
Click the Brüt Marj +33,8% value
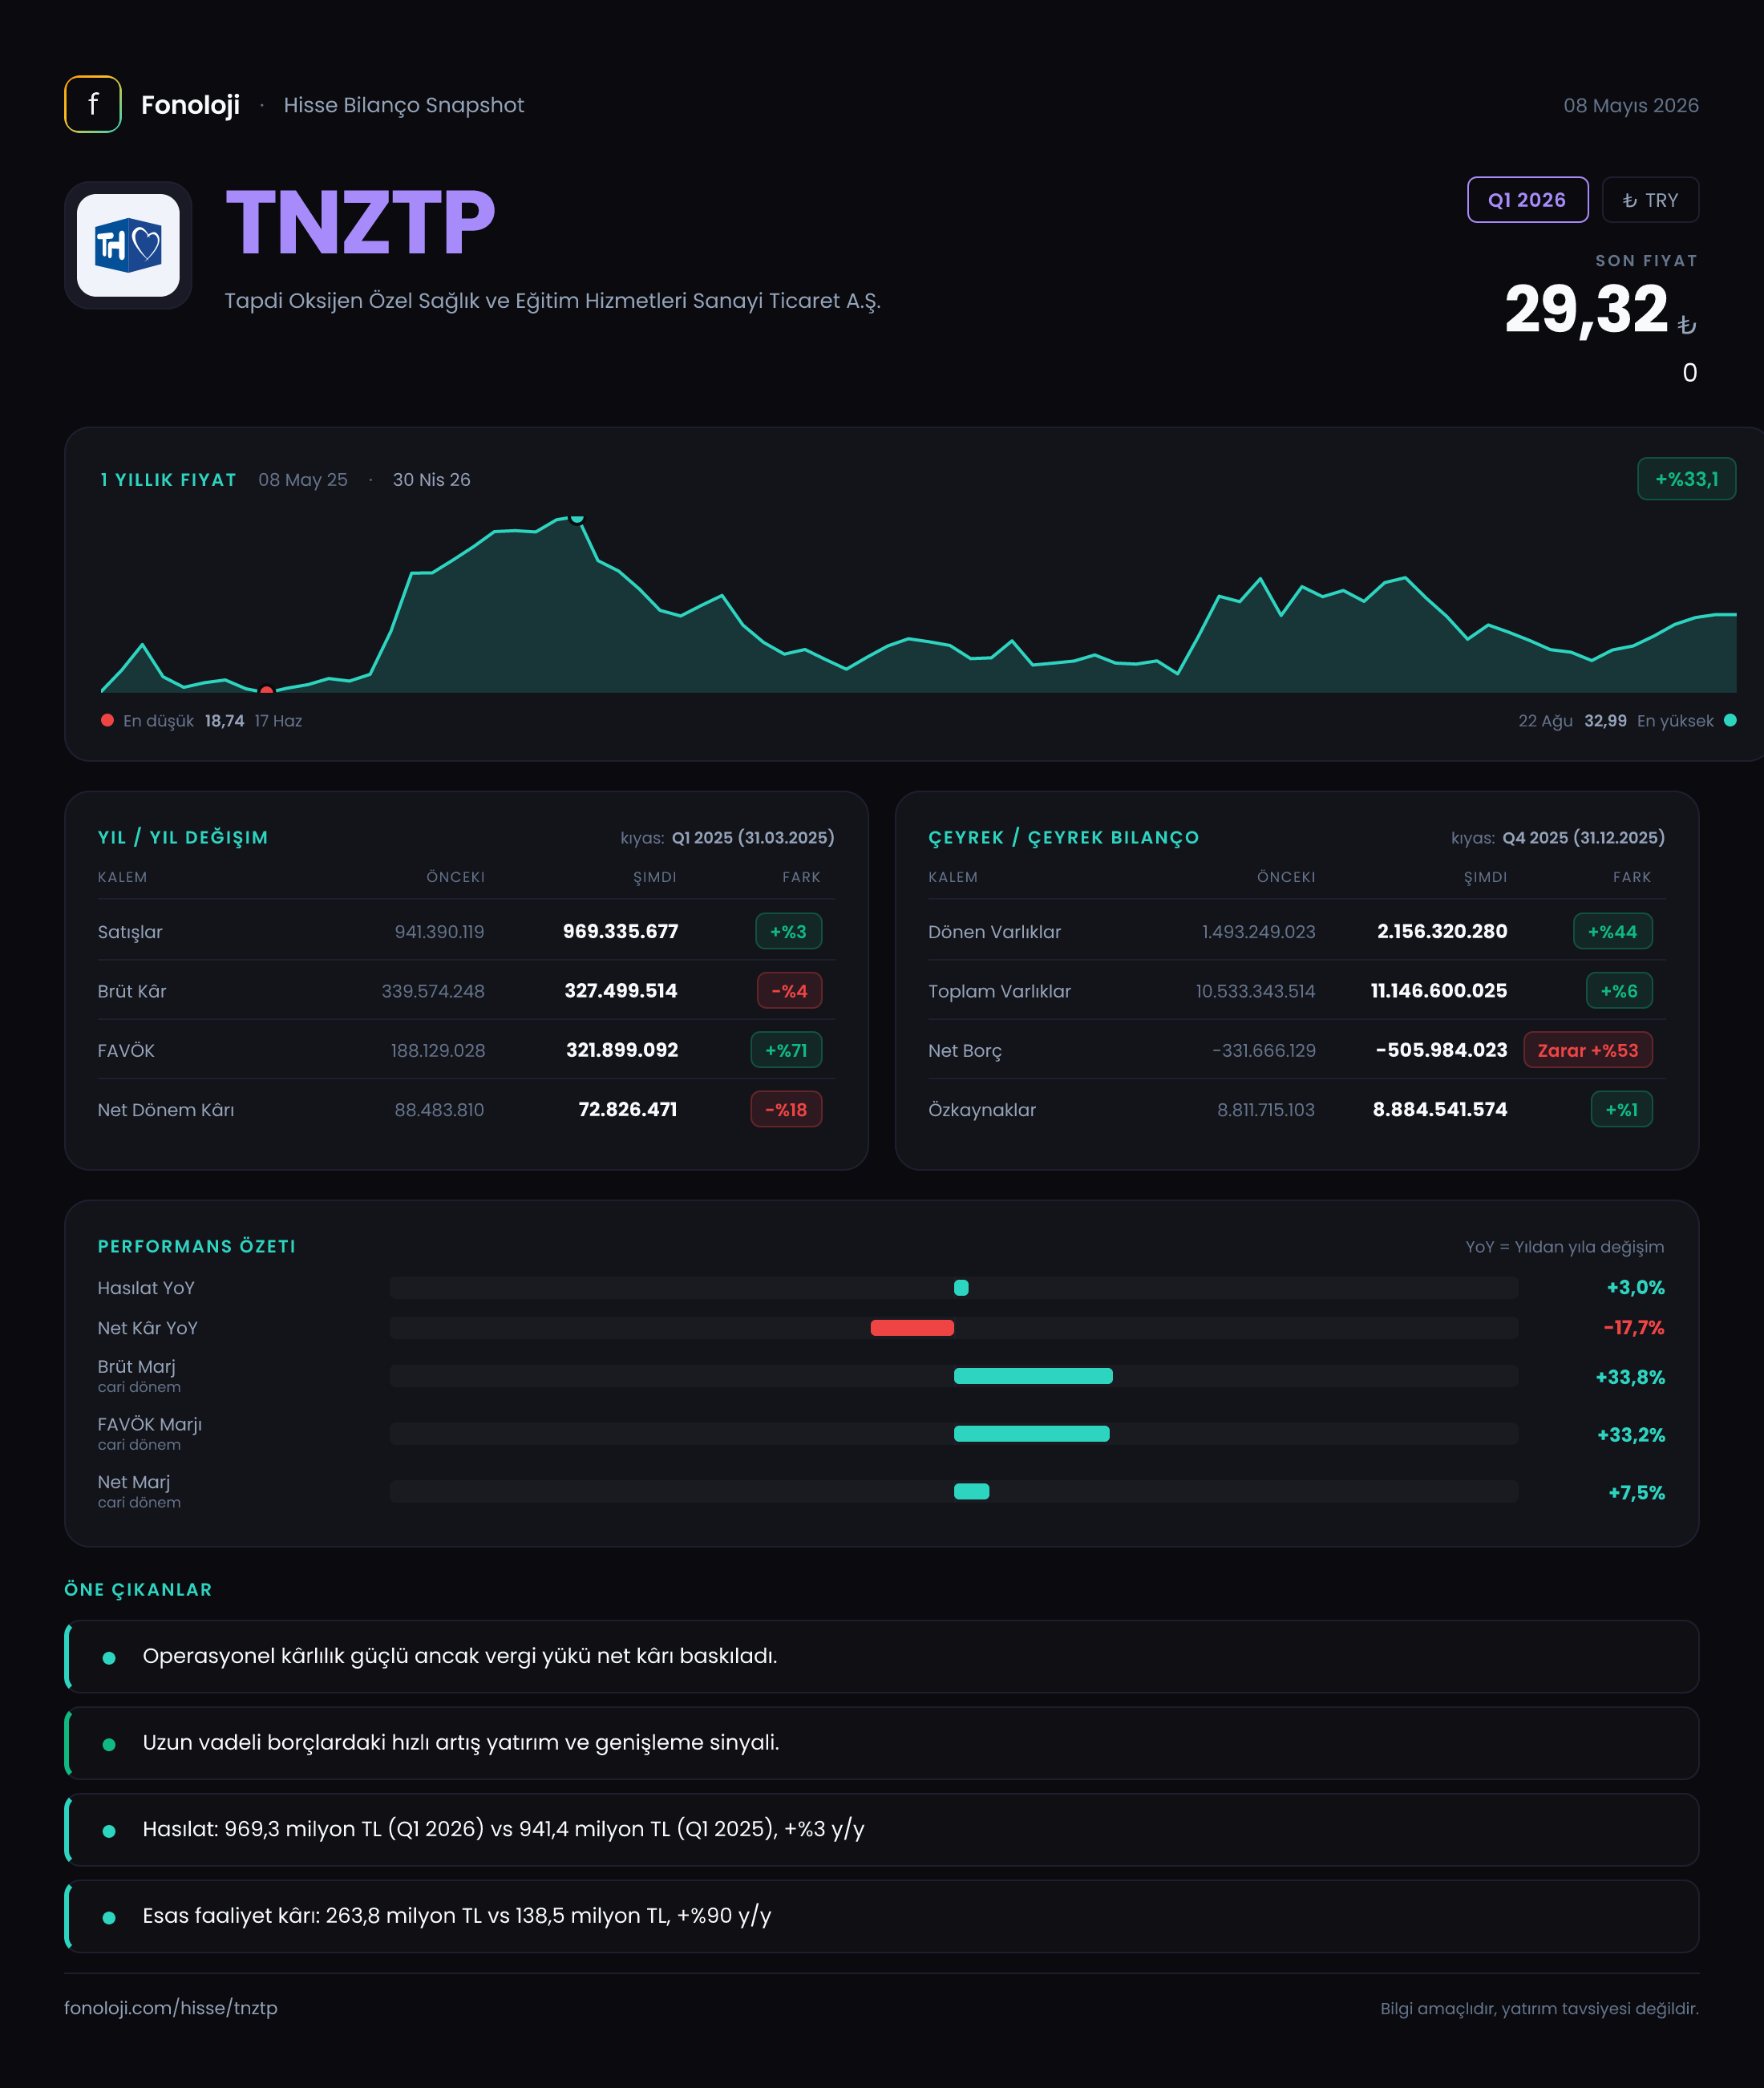tap(1630, 1377)
